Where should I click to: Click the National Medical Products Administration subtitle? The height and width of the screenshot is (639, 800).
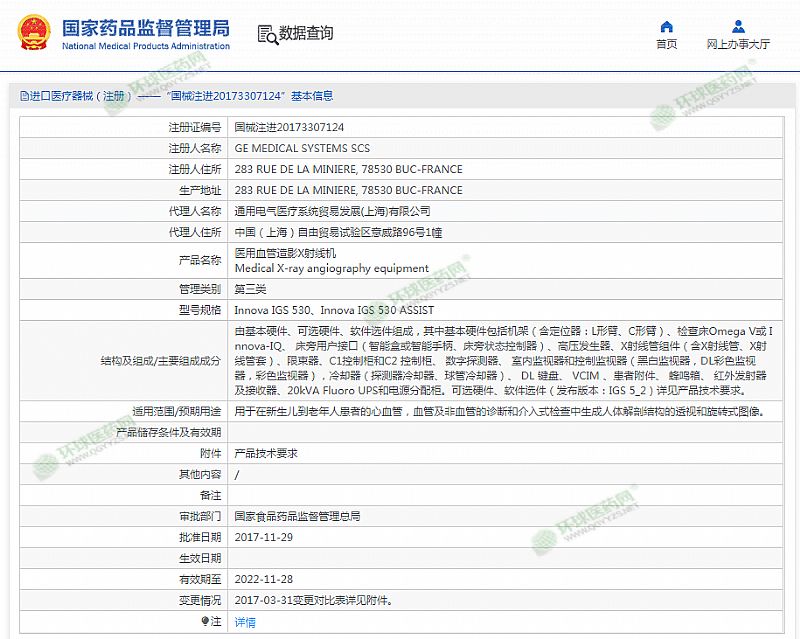[146, 46]
